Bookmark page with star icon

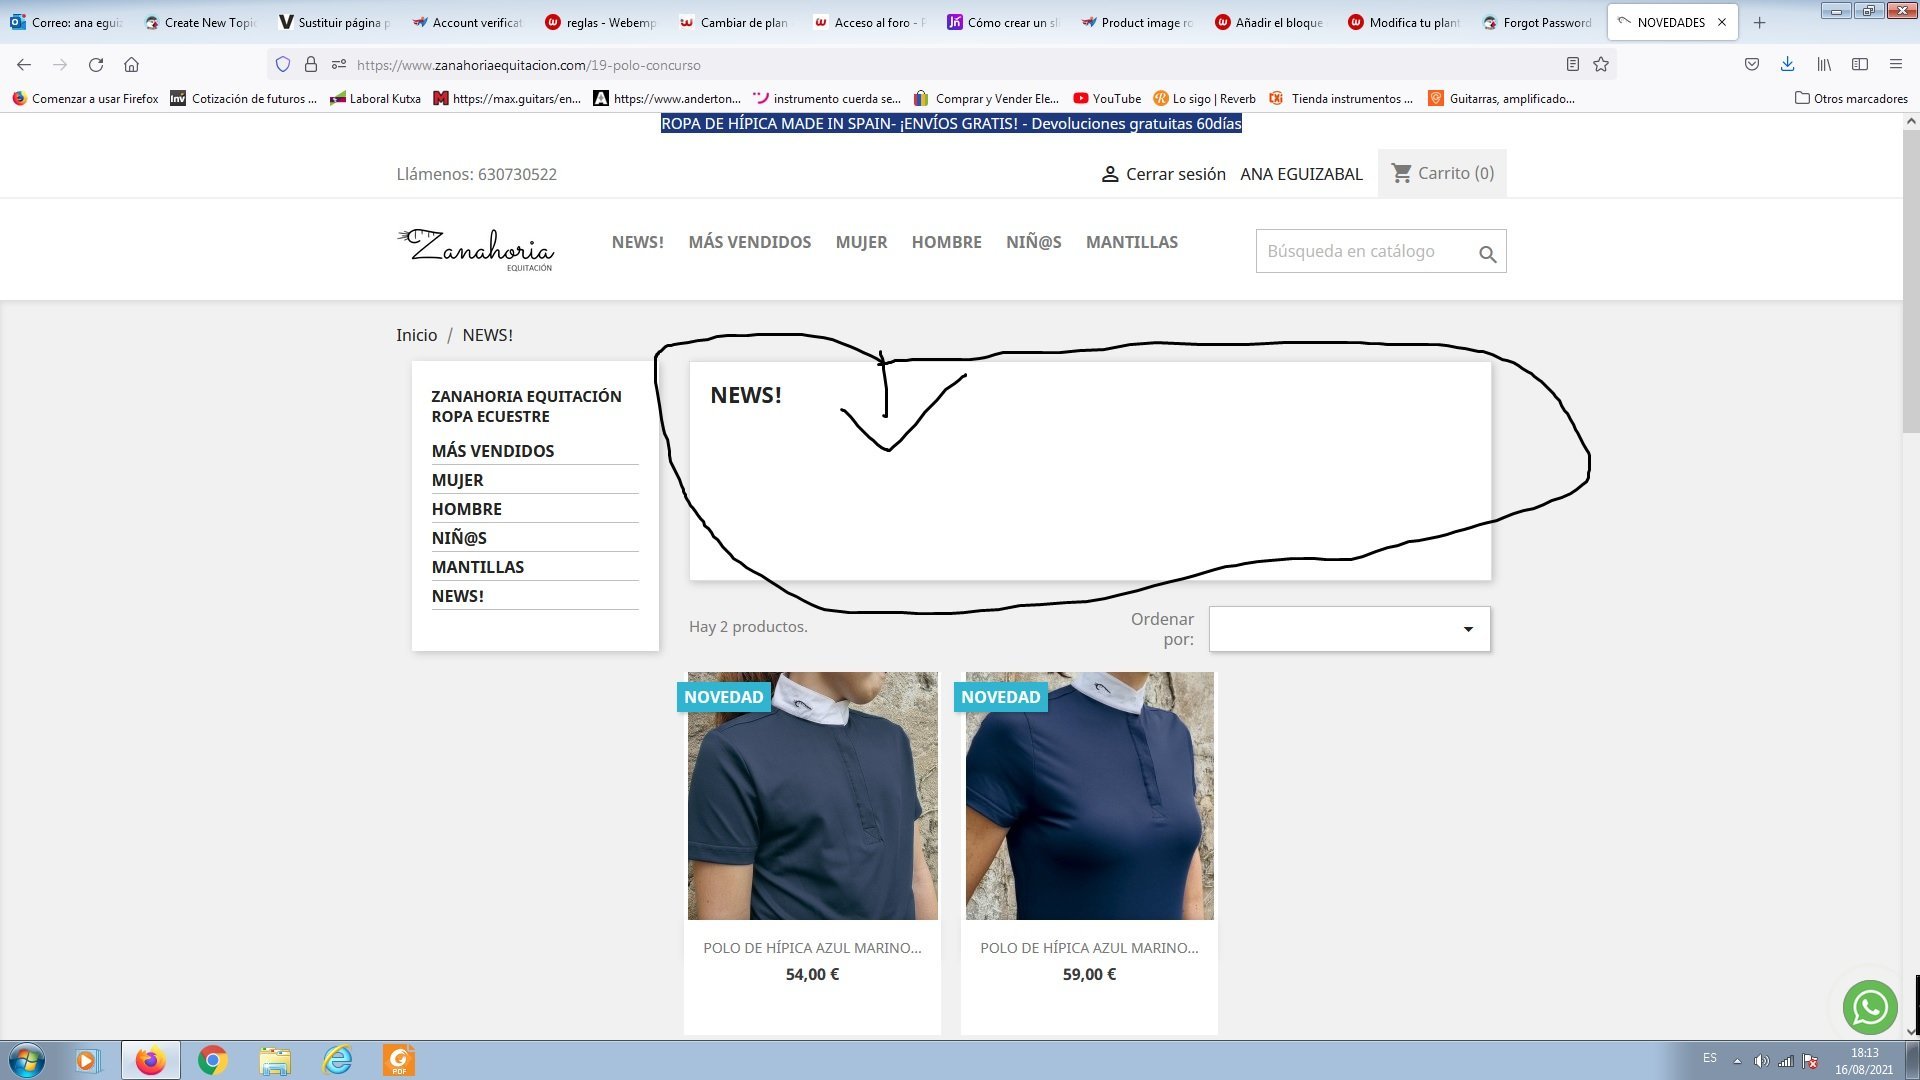[x=1601, y=65]
